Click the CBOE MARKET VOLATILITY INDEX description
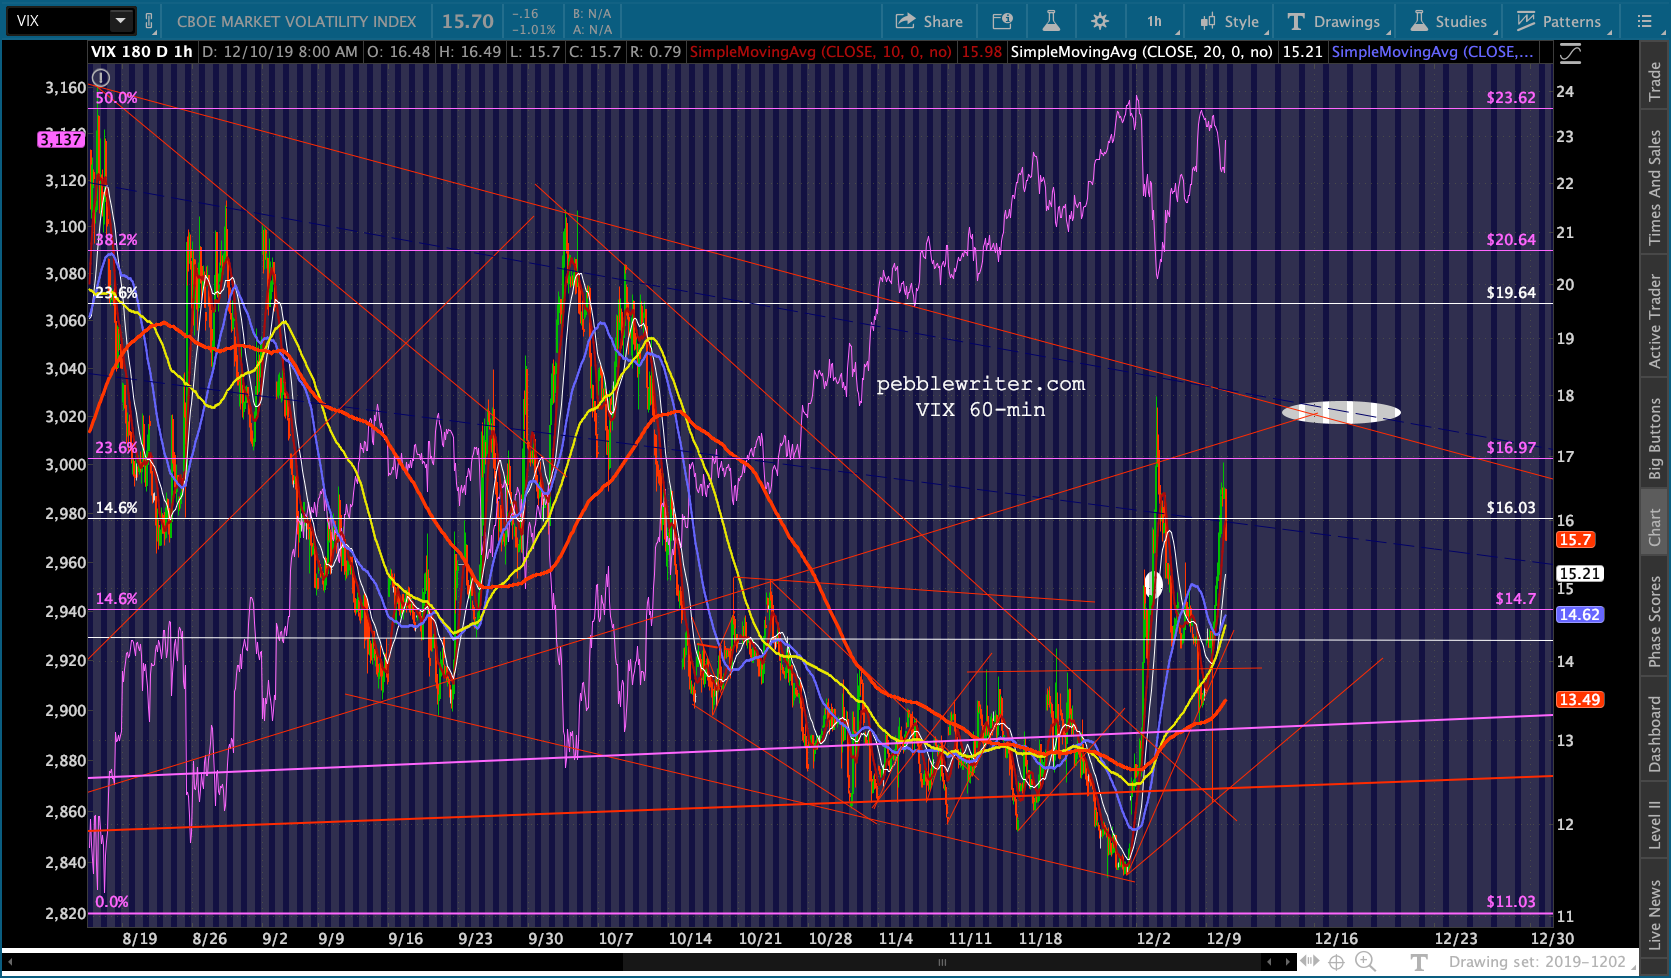This screenshot has width=1671, height=978. 296,21
